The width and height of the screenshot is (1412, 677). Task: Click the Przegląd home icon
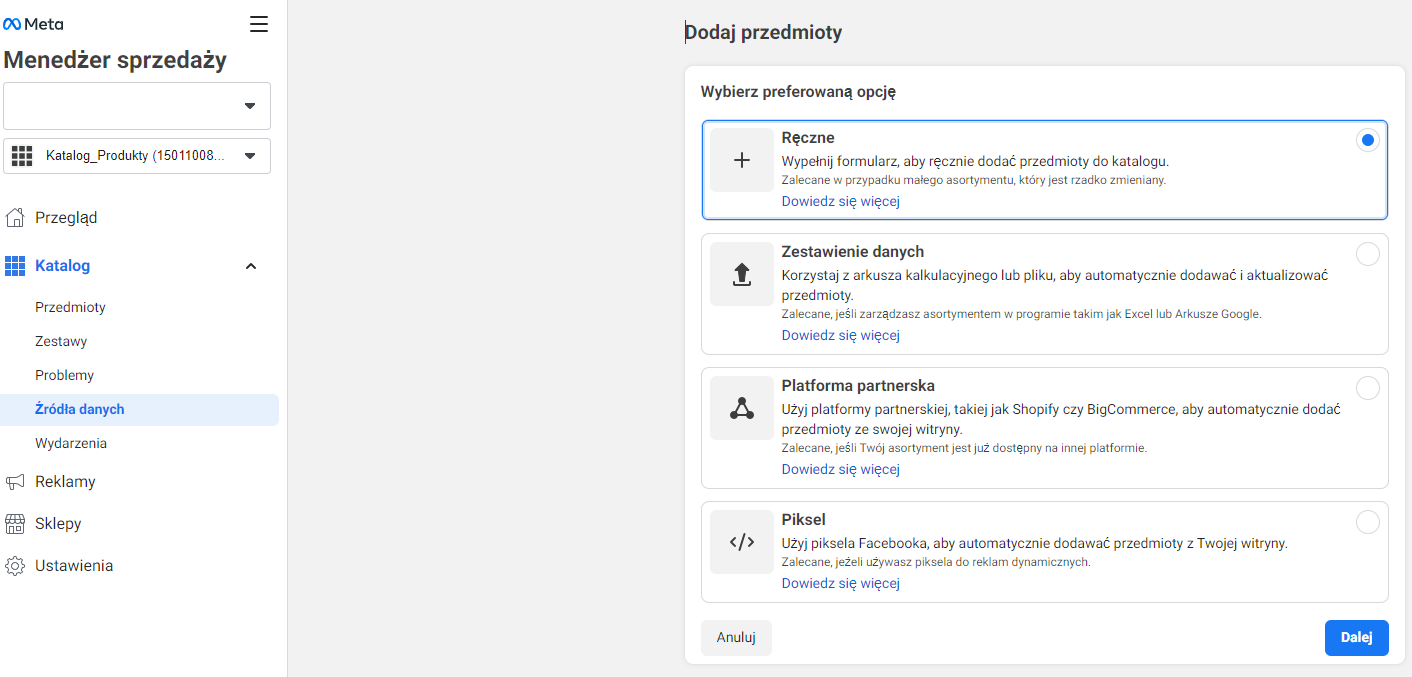coord(15,218)
